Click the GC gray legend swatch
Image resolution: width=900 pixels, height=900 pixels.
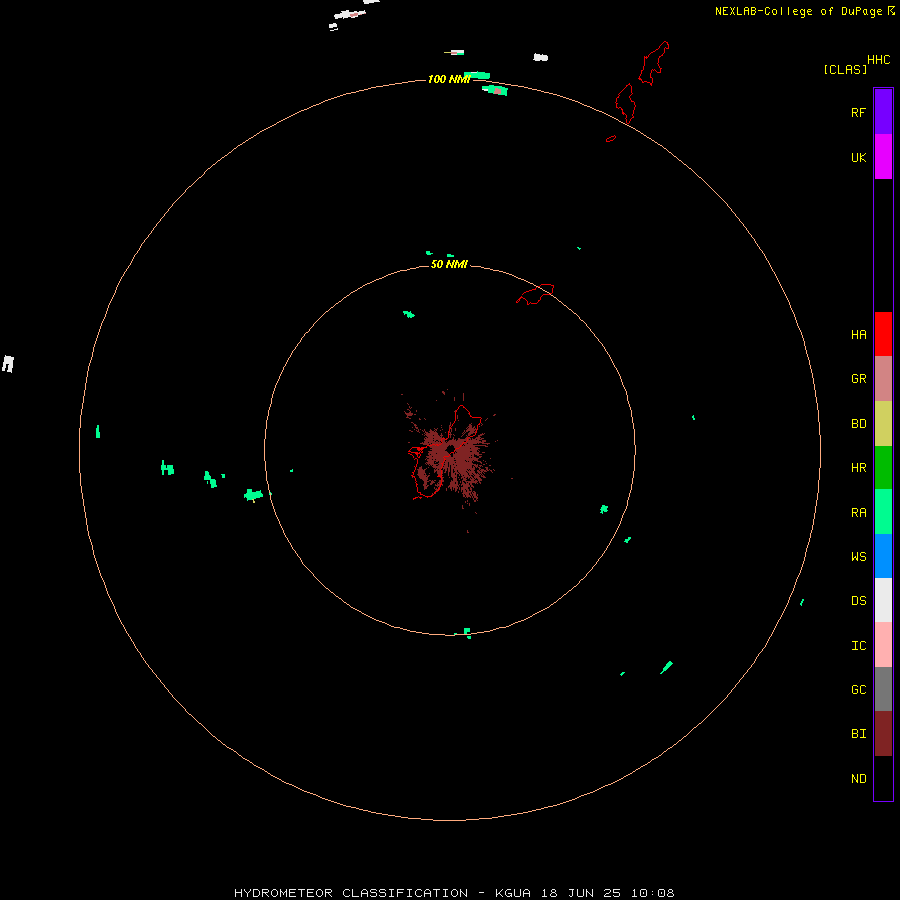point(883,689)
